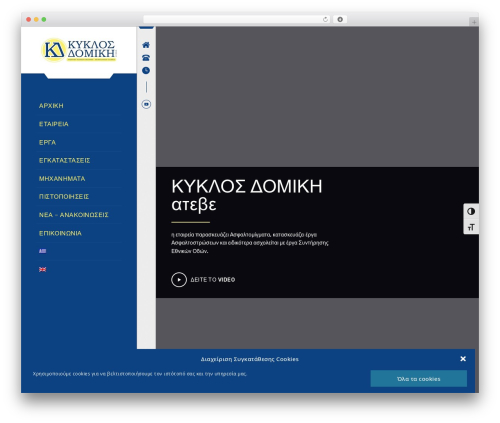Open the ΕΠΙΚΟΙΝΩΝΙΑ menu item
The width and height of the screenshot is (500, 423).
[x=60, y=233]
